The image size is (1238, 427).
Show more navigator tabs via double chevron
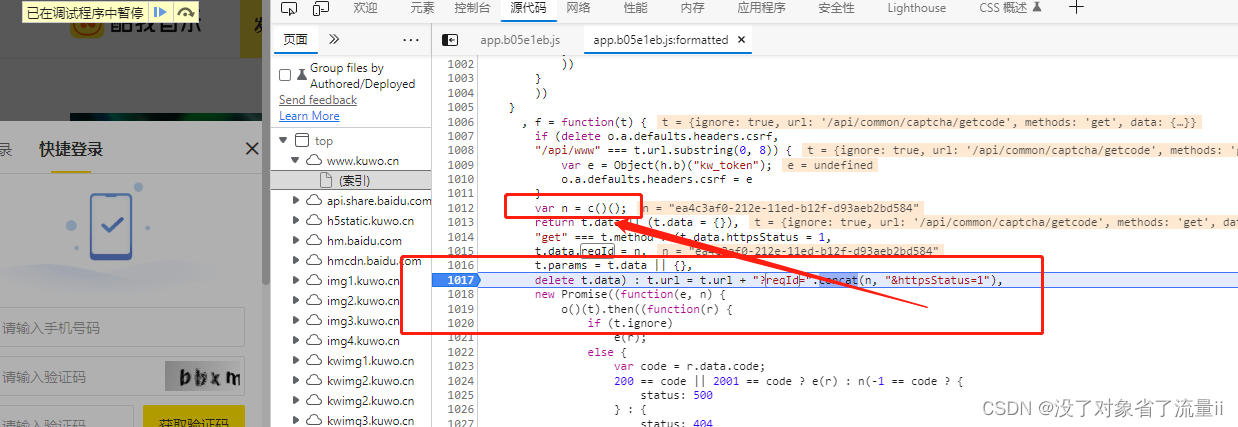[x=334, y=40]
